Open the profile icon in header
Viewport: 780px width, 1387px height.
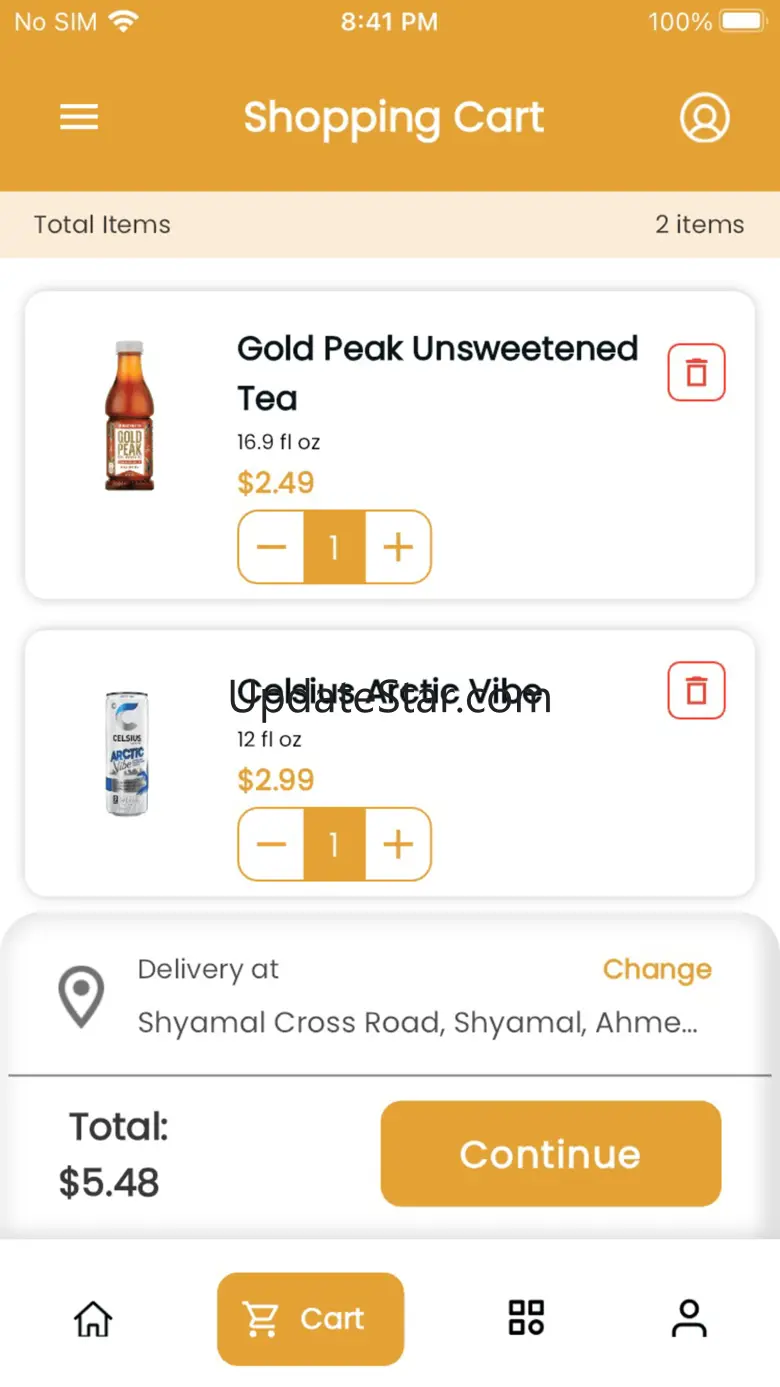[704, 118]
